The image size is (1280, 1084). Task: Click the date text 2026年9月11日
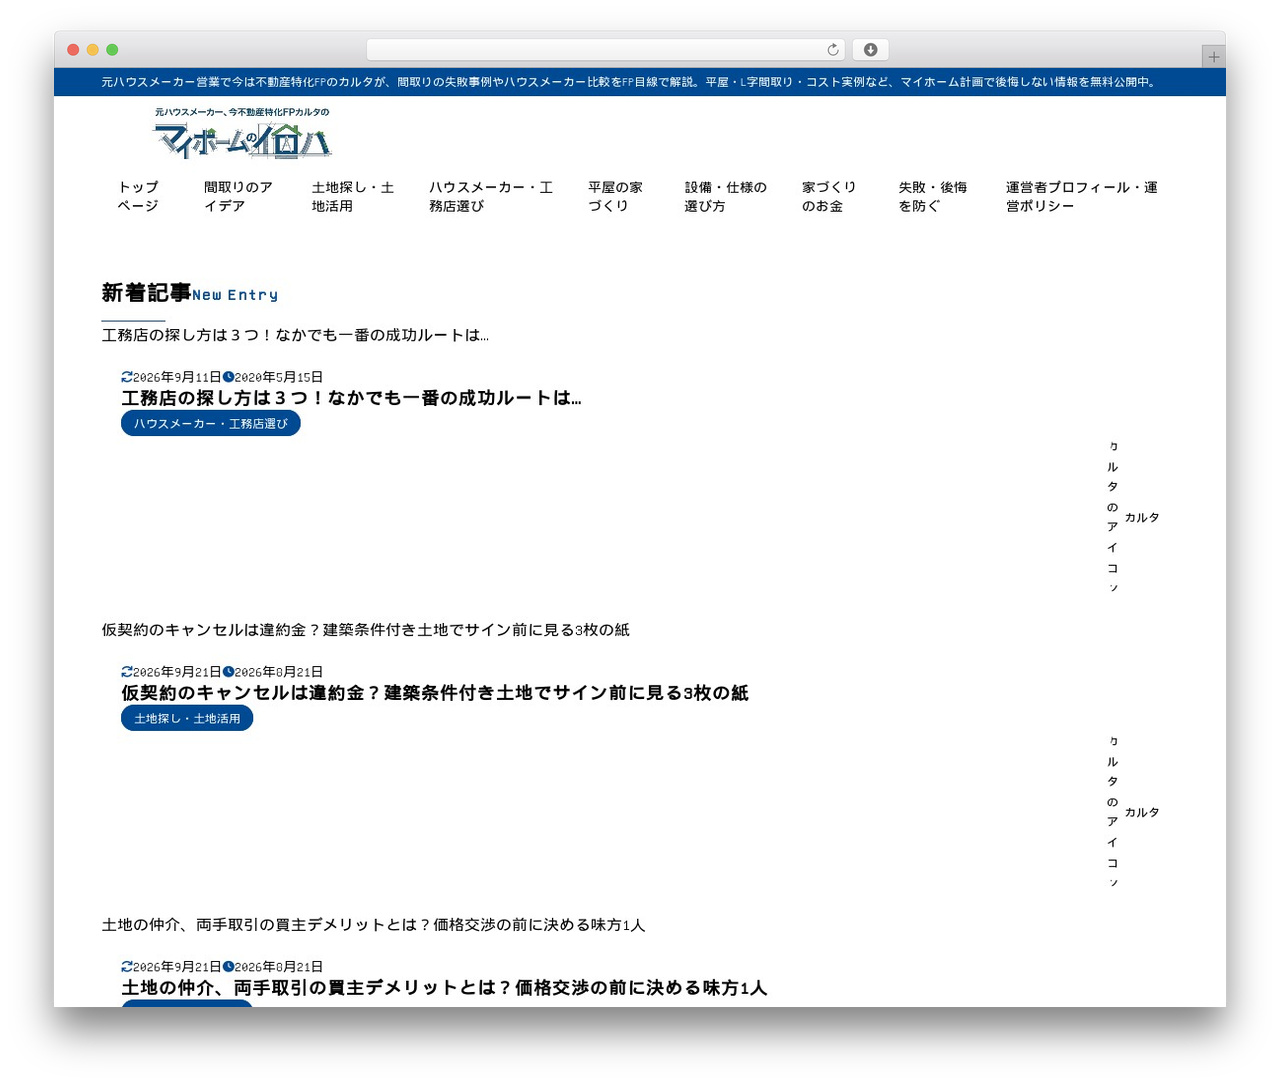point(177,377)
